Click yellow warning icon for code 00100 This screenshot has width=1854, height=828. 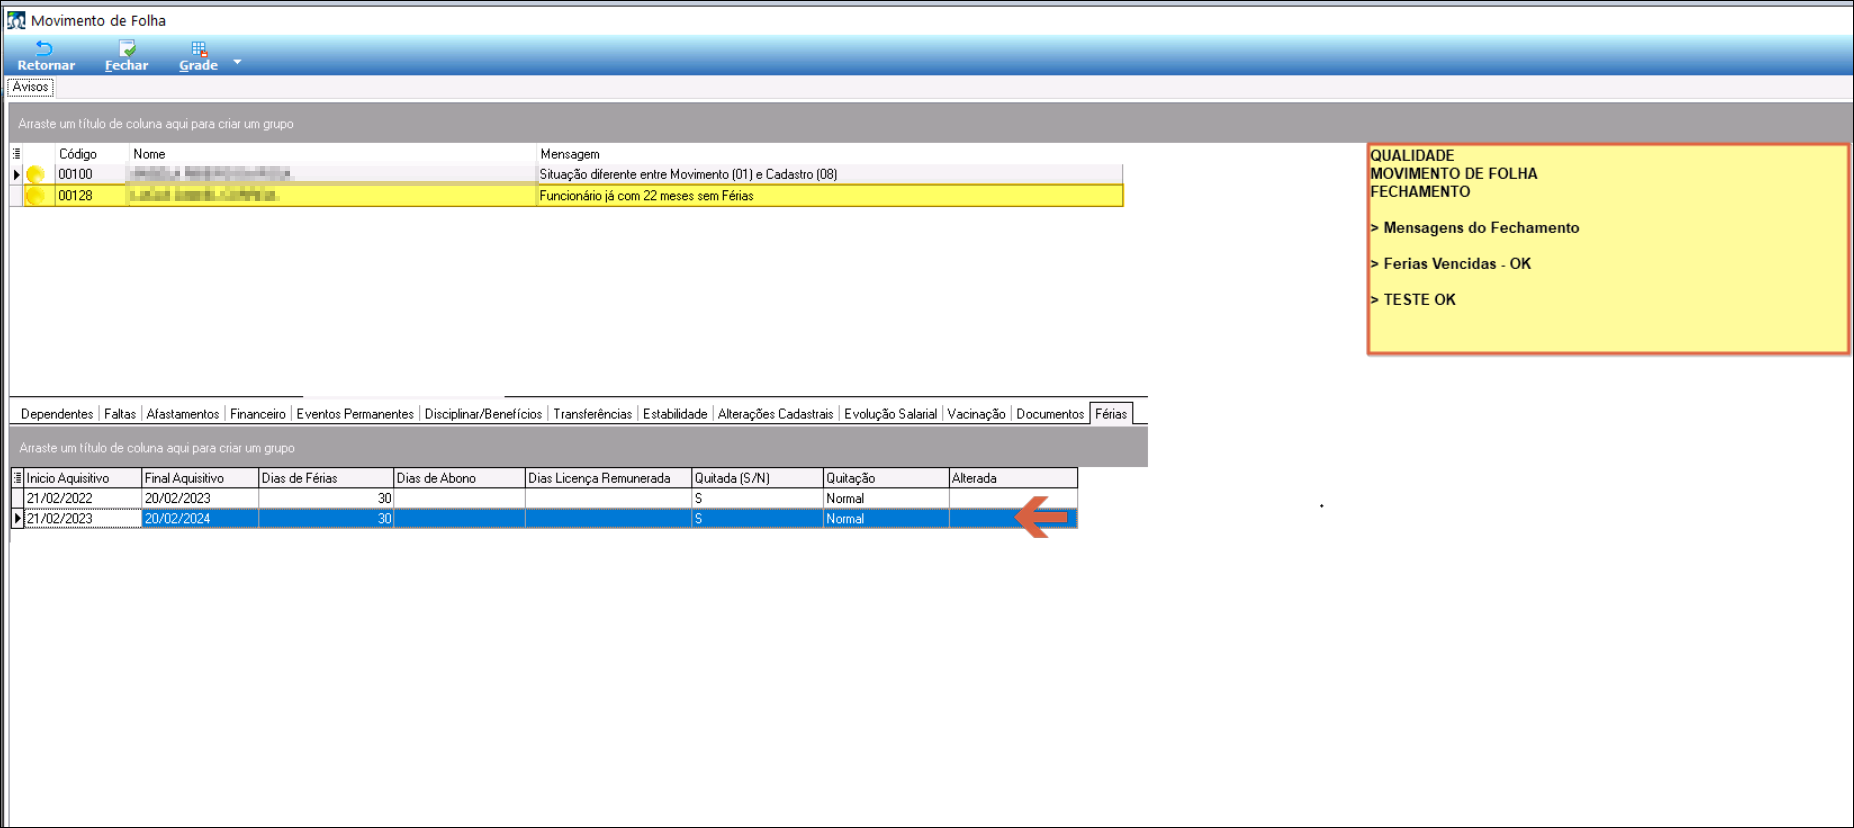click(x=36, y=175)
